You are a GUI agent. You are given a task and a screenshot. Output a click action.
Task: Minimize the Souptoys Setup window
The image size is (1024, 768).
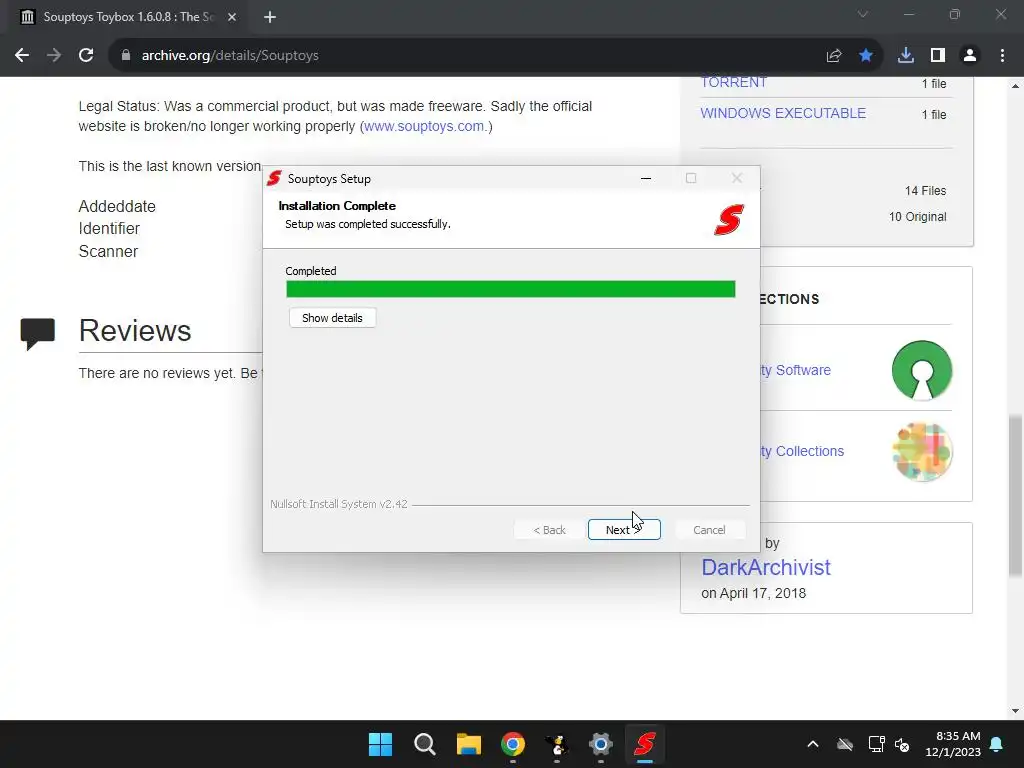click(646, 178)
